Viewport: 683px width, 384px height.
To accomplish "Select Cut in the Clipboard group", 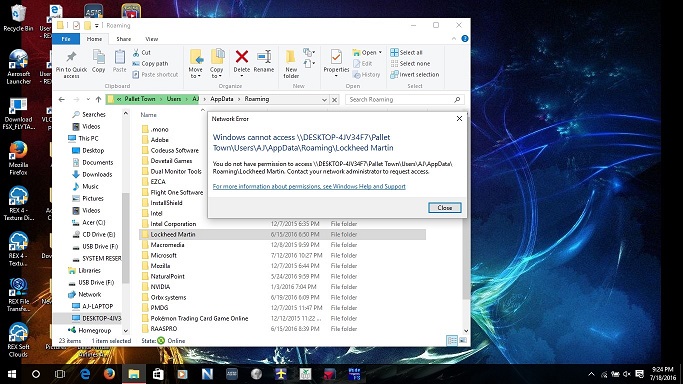I will [142, 53].
